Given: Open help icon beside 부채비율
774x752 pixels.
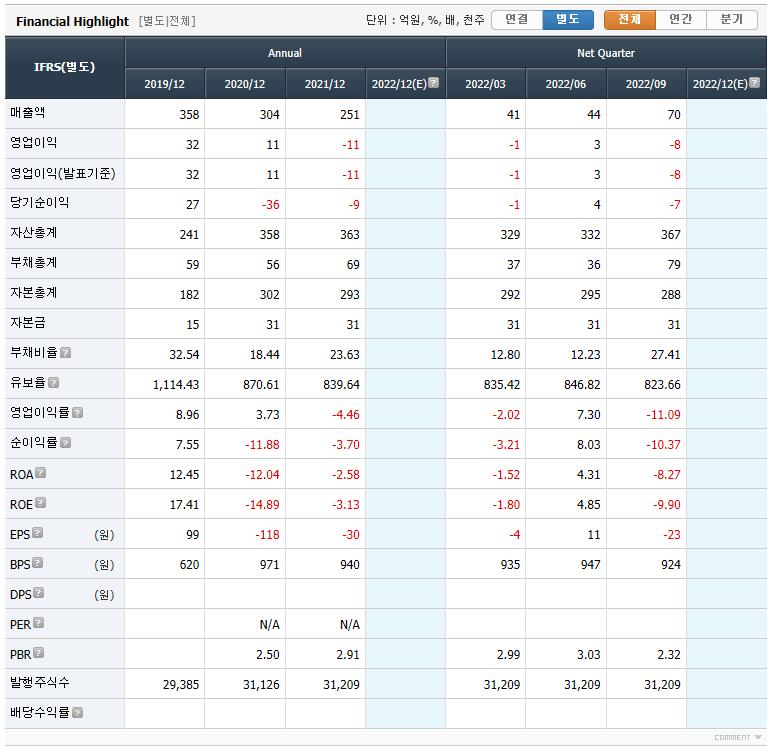Looking at the screenshot, I should click(66, 353).
